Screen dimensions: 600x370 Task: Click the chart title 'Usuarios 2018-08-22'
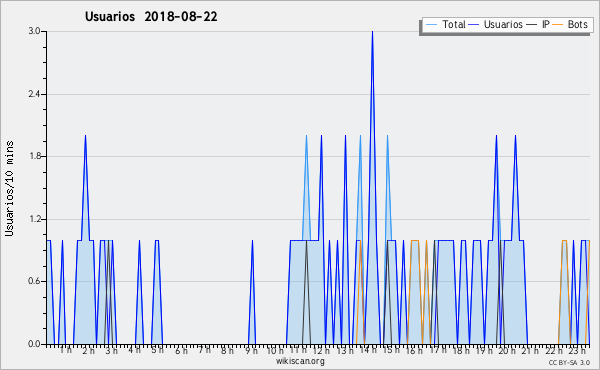coord(151,17)
